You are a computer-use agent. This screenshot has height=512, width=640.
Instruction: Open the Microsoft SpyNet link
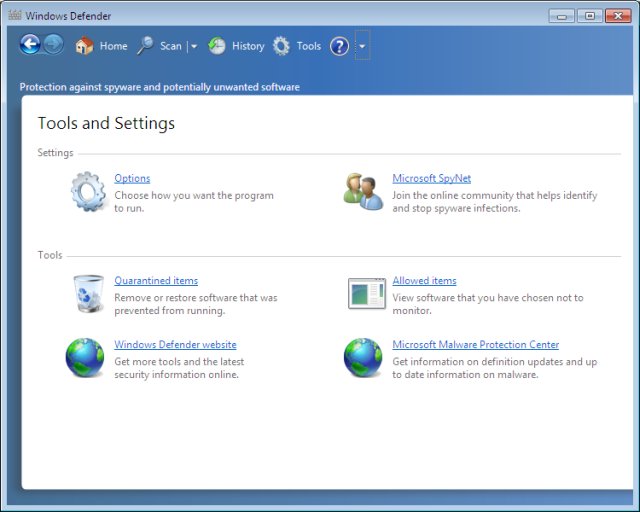point(431,179)
